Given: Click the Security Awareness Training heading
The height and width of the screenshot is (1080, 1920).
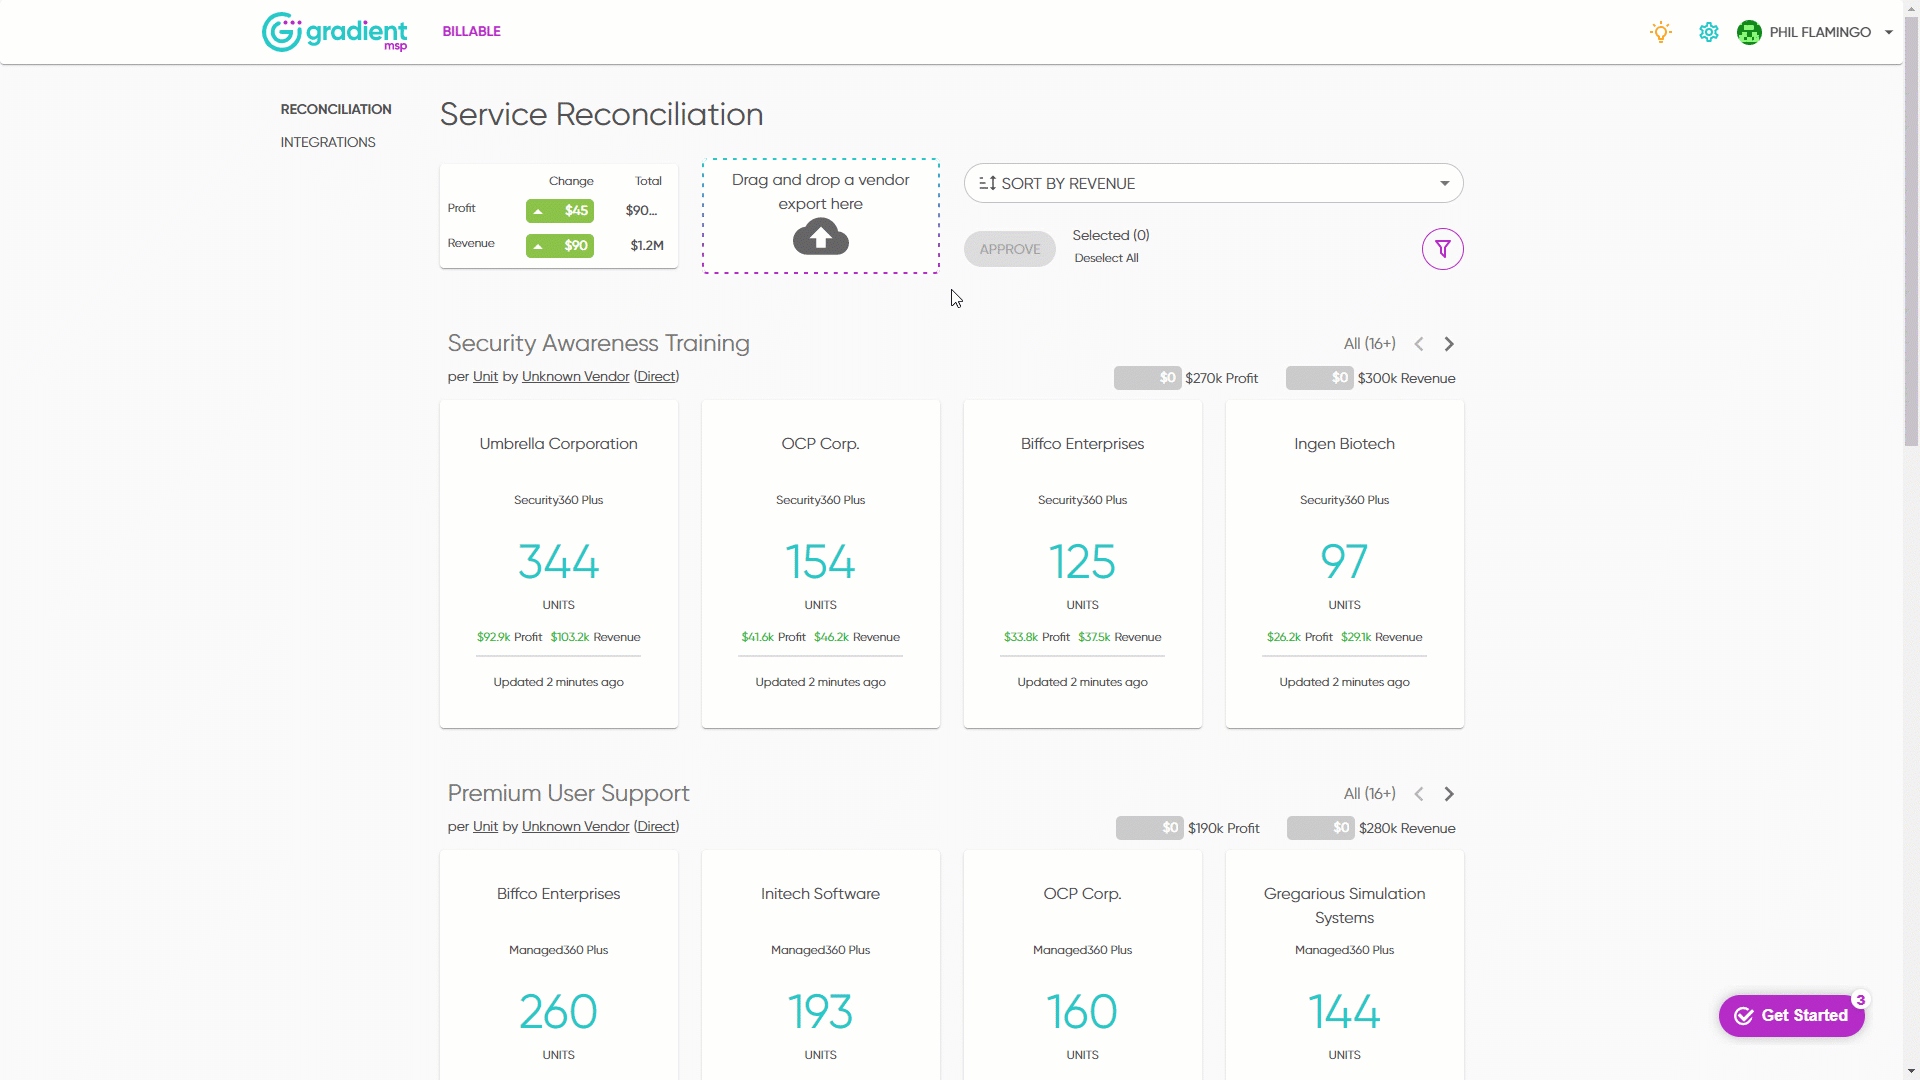Looking at the screenshot, I should (x=598, y=343).
